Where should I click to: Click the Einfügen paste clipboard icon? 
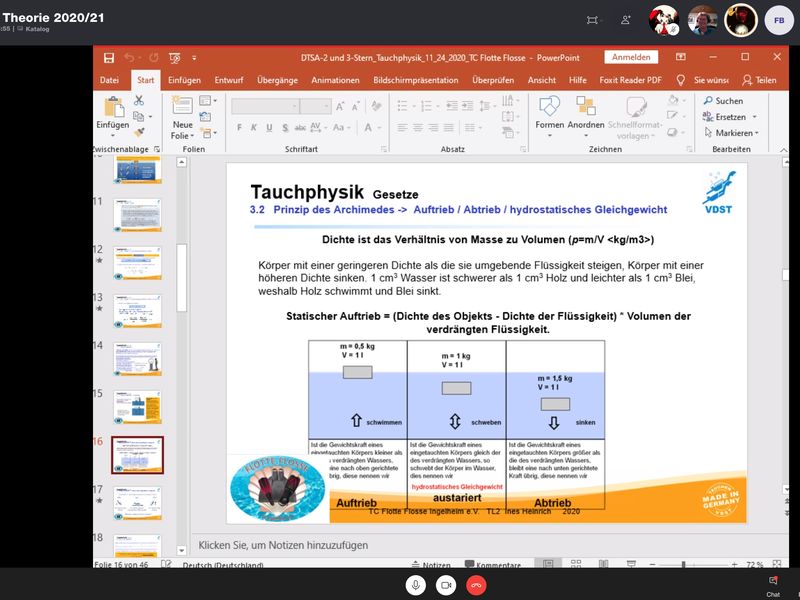click(114, 107)
